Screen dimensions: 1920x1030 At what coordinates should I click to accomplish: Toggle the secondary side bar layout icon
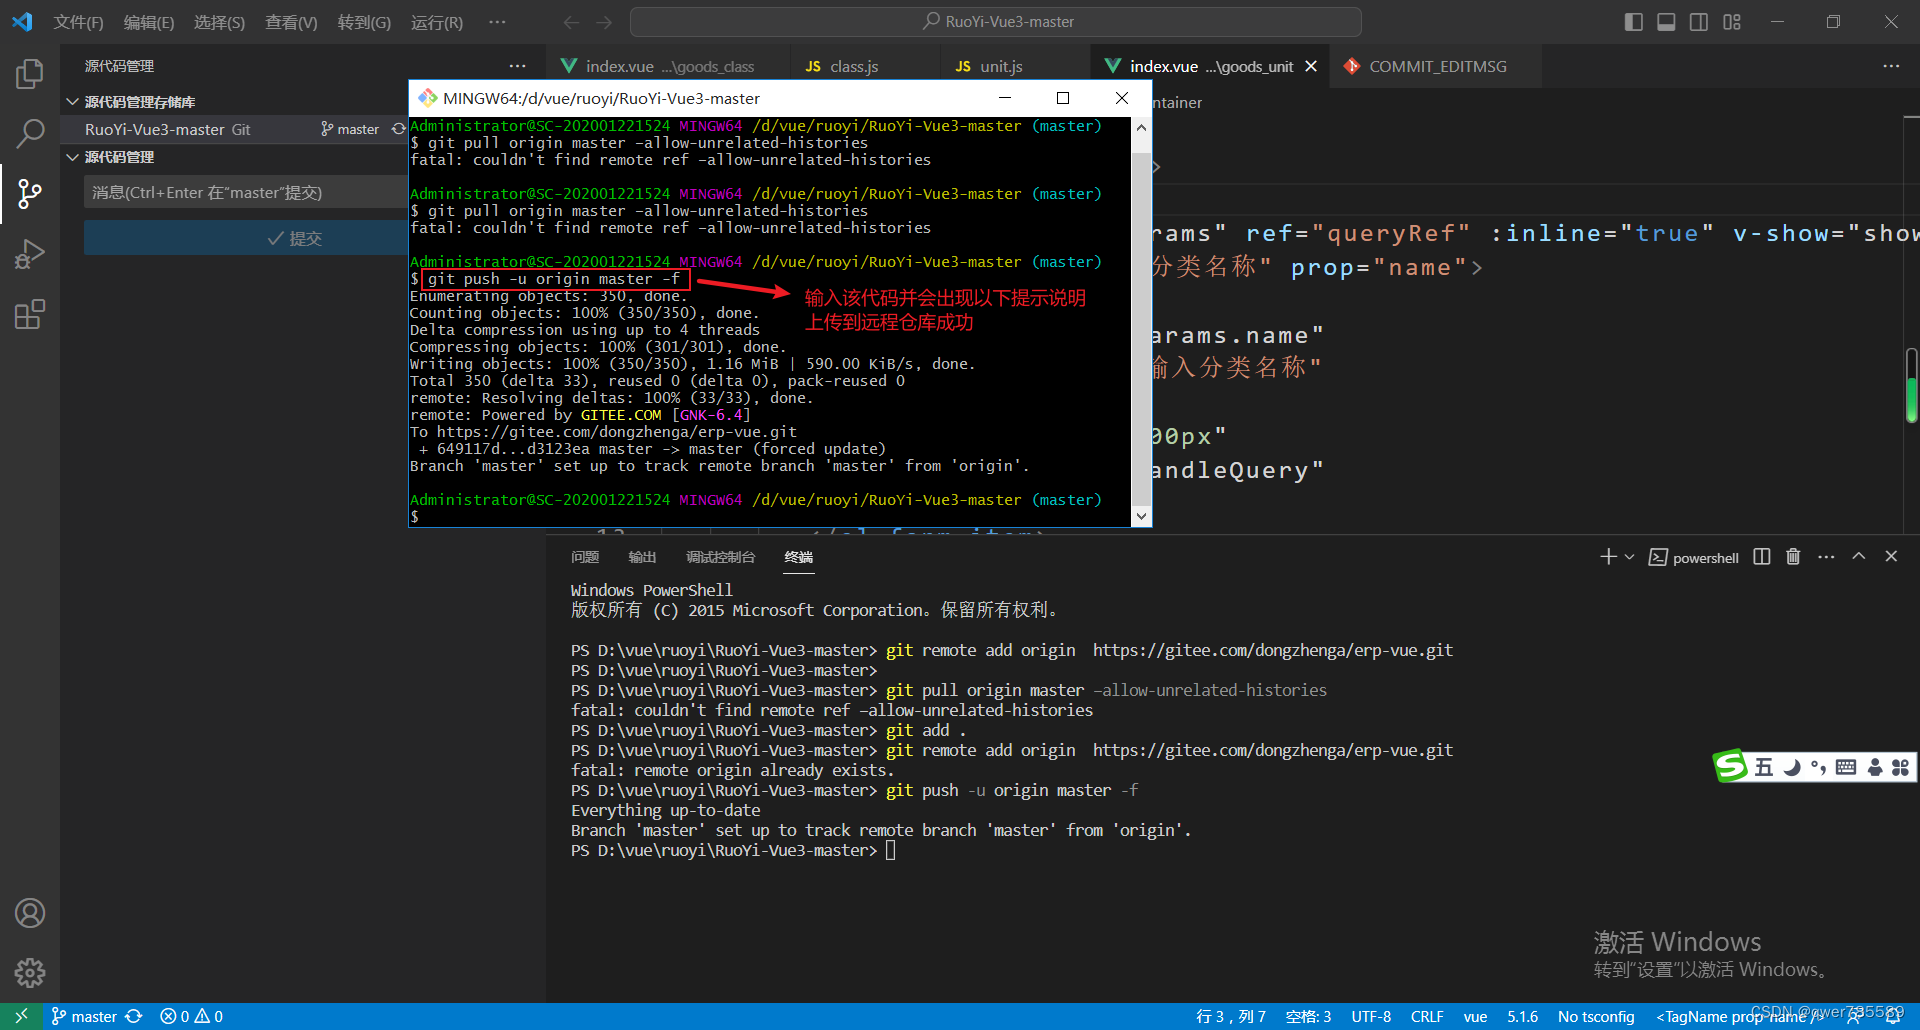[1699, 22]
